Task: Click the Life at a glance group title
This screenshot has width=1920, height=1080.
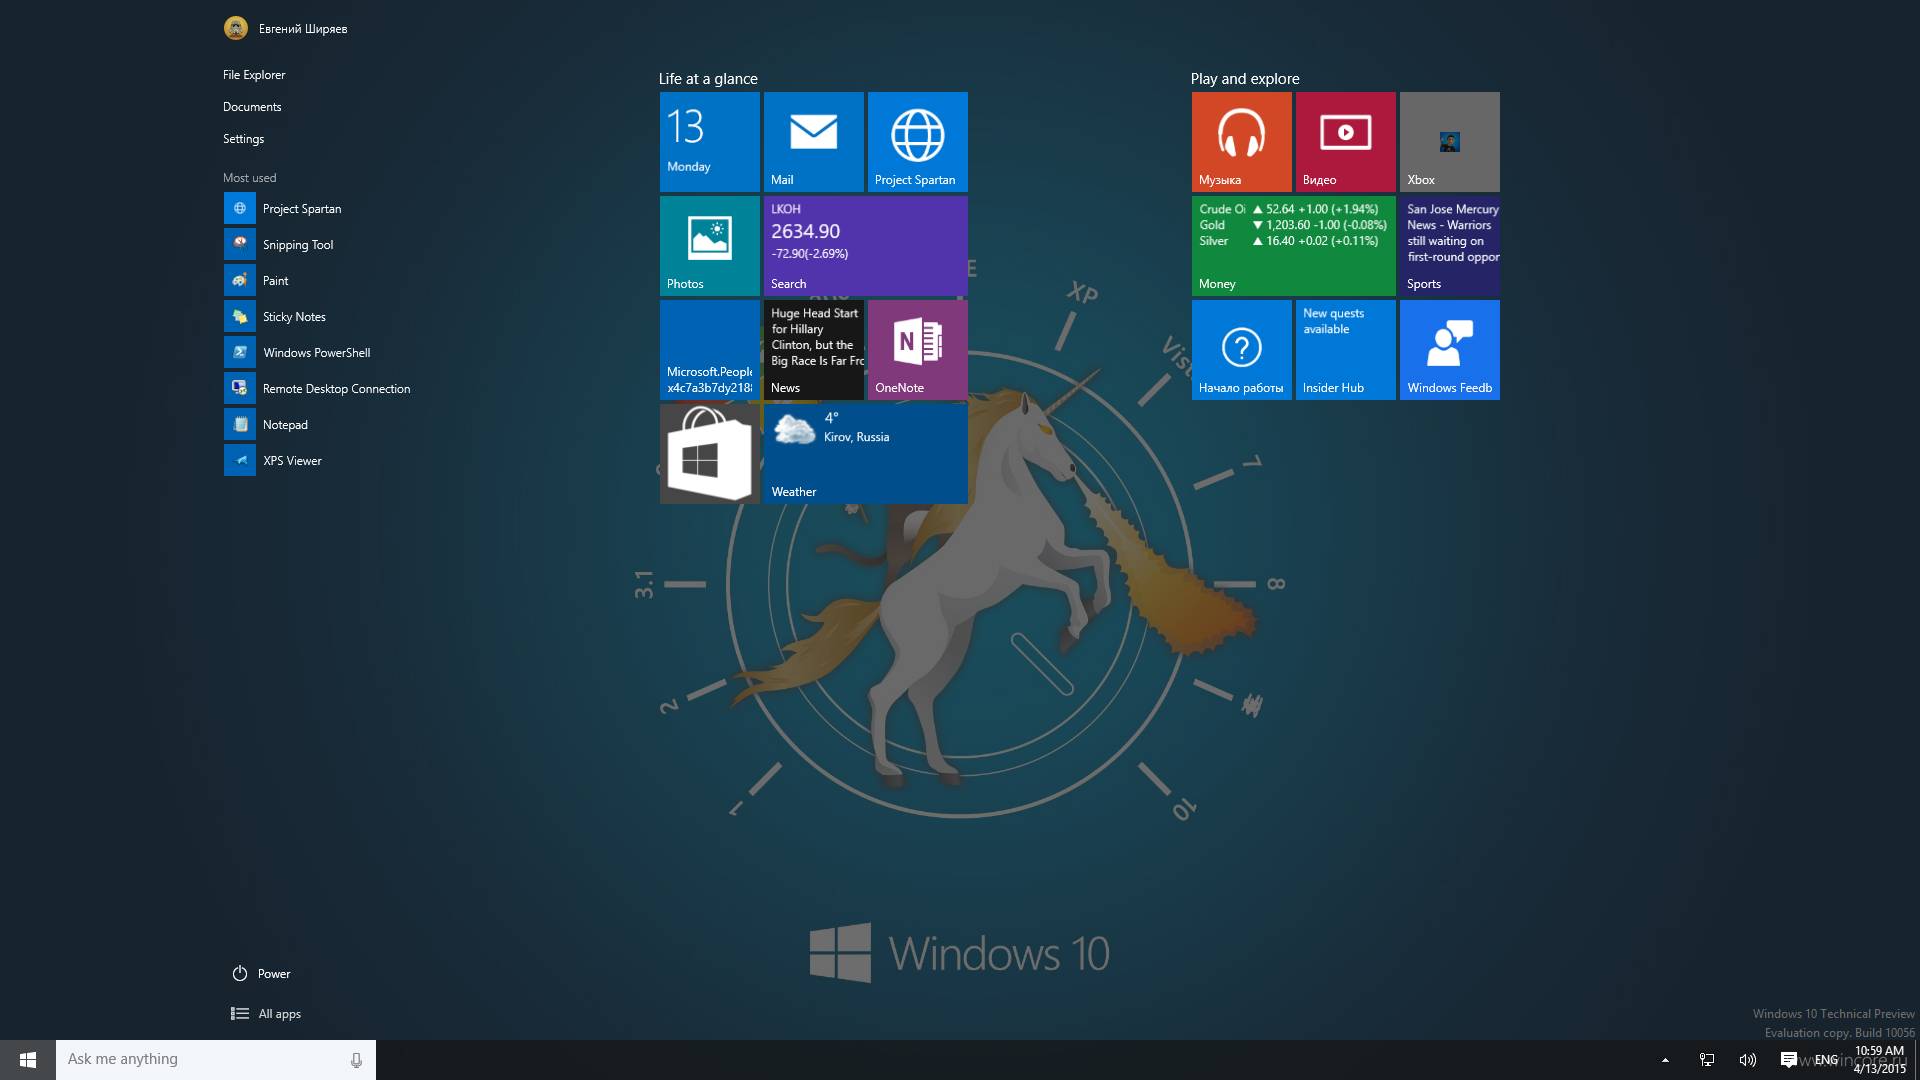Action: click(x=708, y=79)
